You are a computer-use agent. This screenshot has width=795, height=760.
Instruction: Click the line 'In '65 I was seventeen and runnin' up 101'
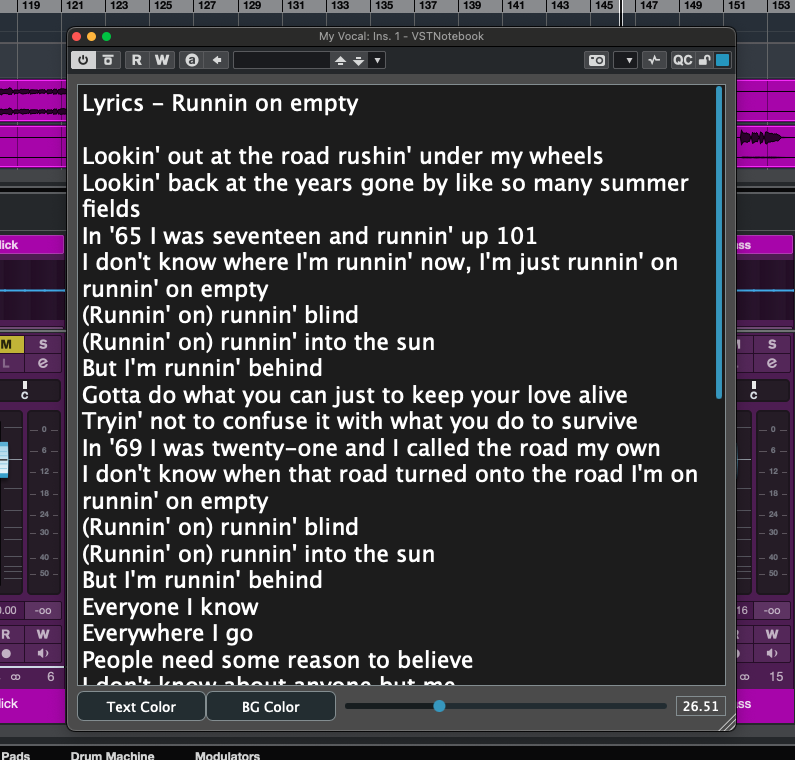click(x=309, y=236)
